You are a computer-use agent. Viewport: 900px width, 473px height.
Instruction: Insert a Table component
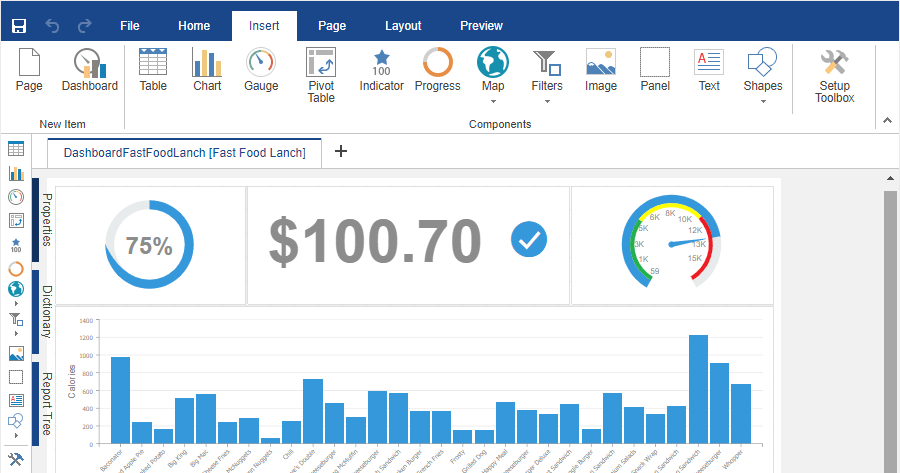[x=153, y=70]
